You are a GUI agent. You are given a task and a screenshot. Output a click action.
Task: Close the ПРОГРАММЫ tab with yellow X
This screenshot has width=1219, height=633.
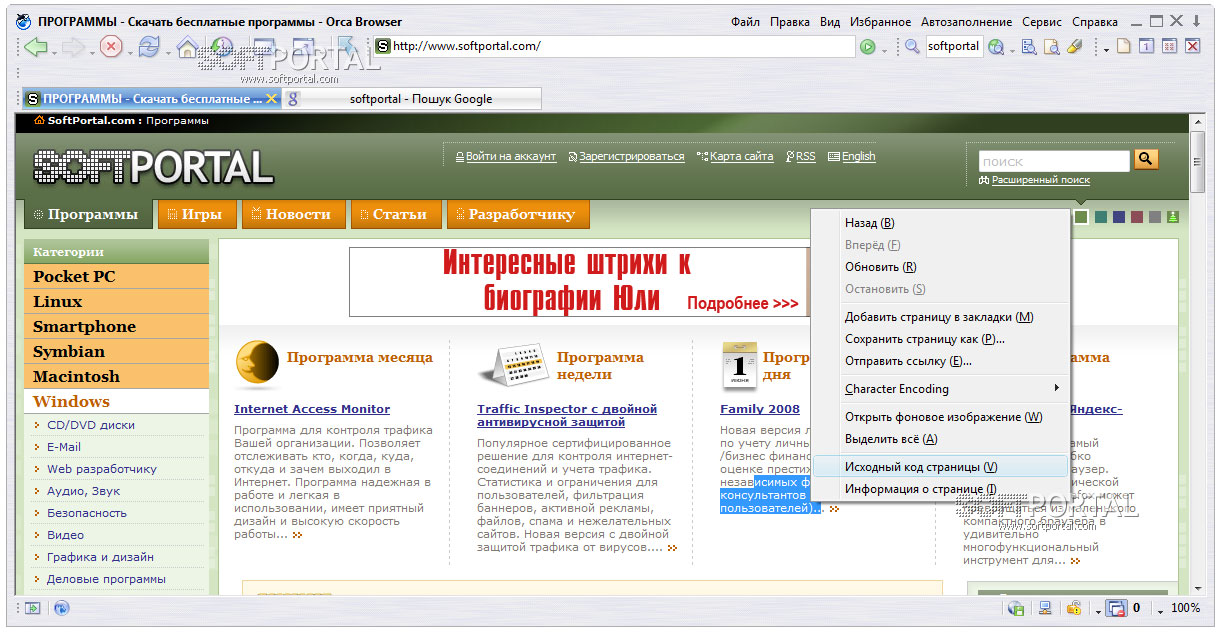tap(271, 99)
